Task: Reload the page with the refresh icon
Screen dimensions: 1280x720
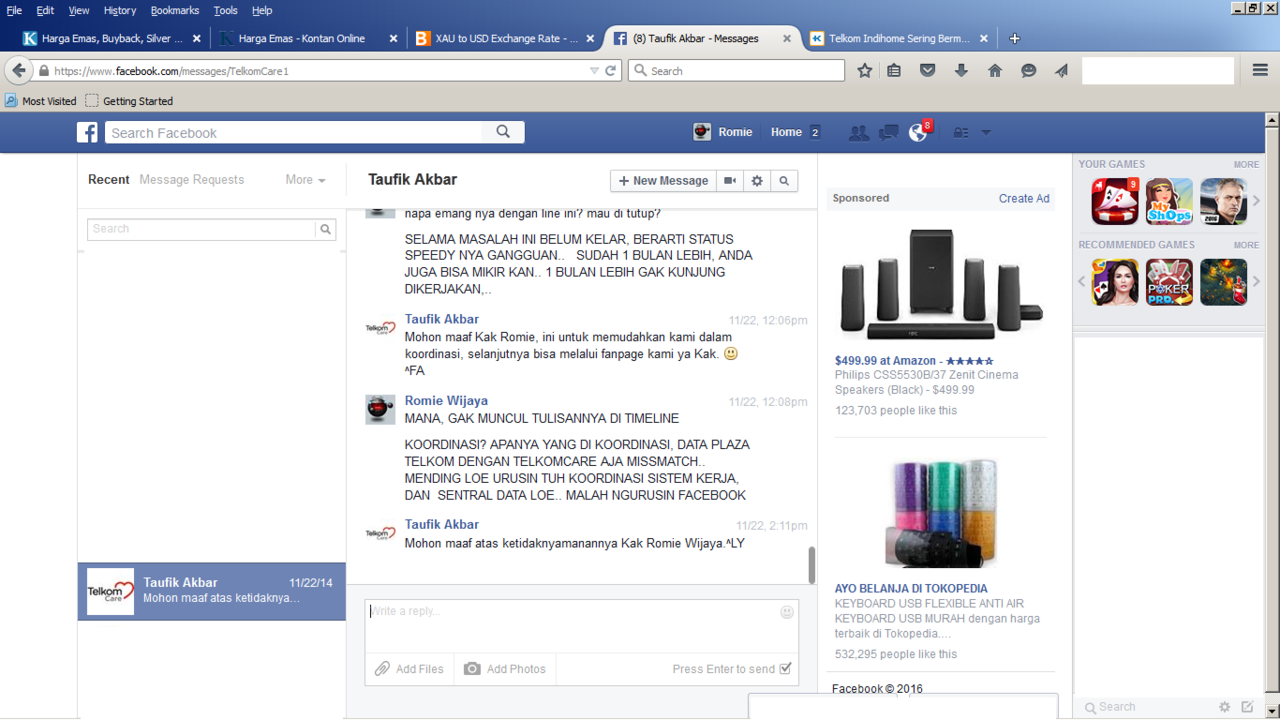Action: 611,71
